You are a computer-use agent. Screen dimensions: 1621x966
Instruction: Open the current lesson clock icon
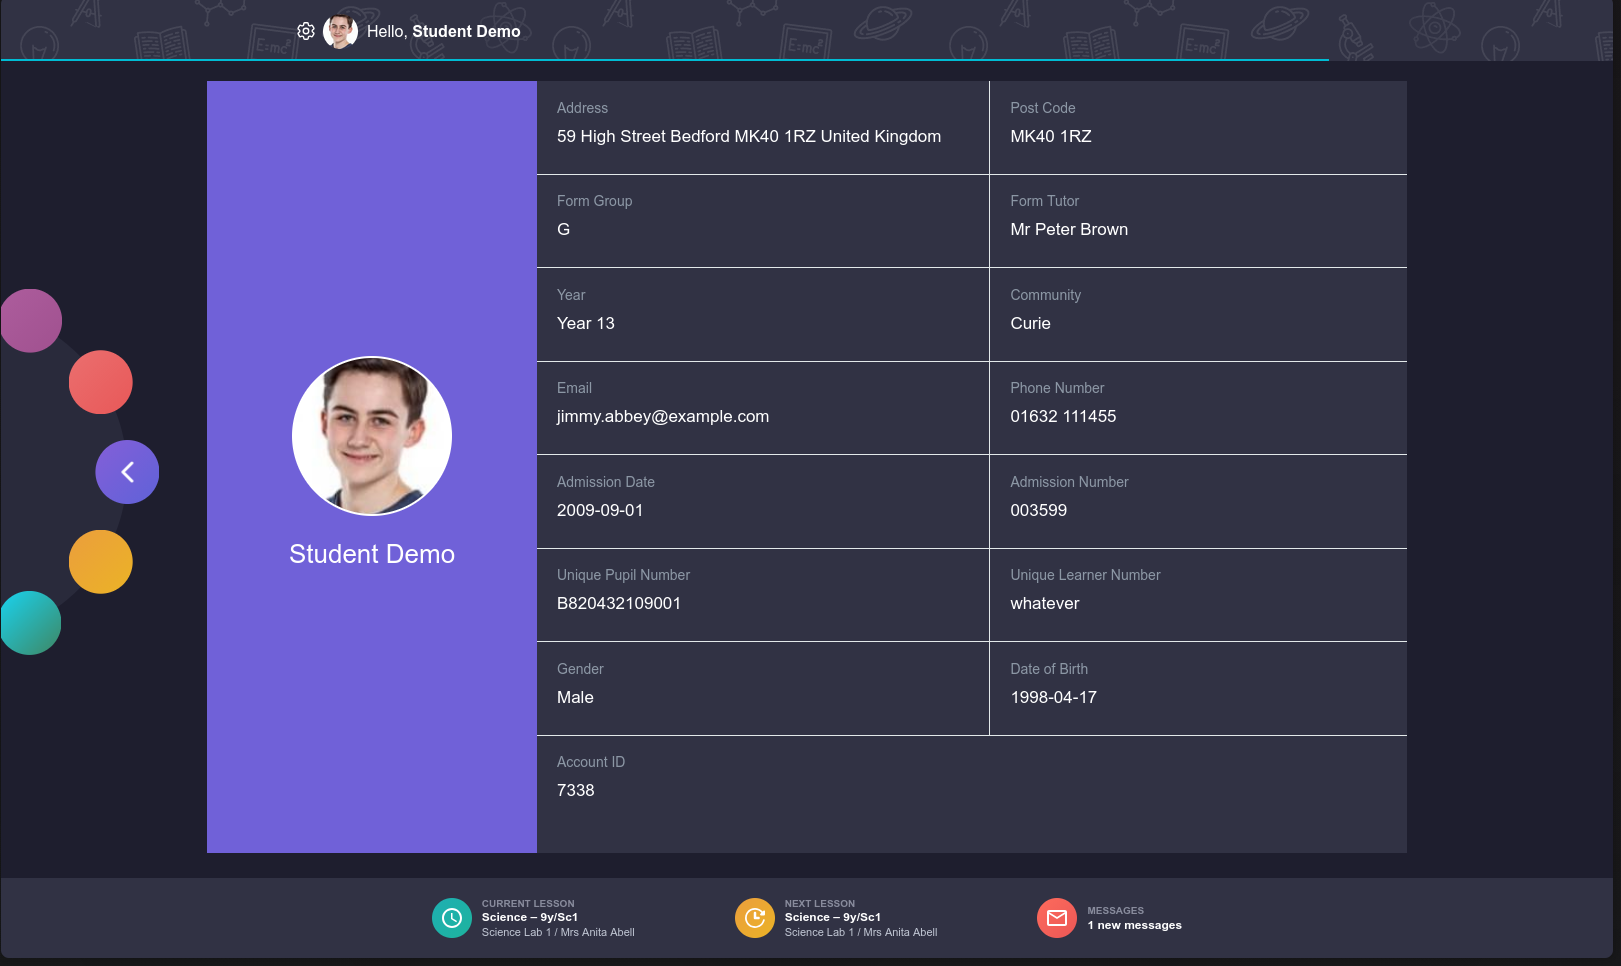pyautogui.click(x=452, y=918)
